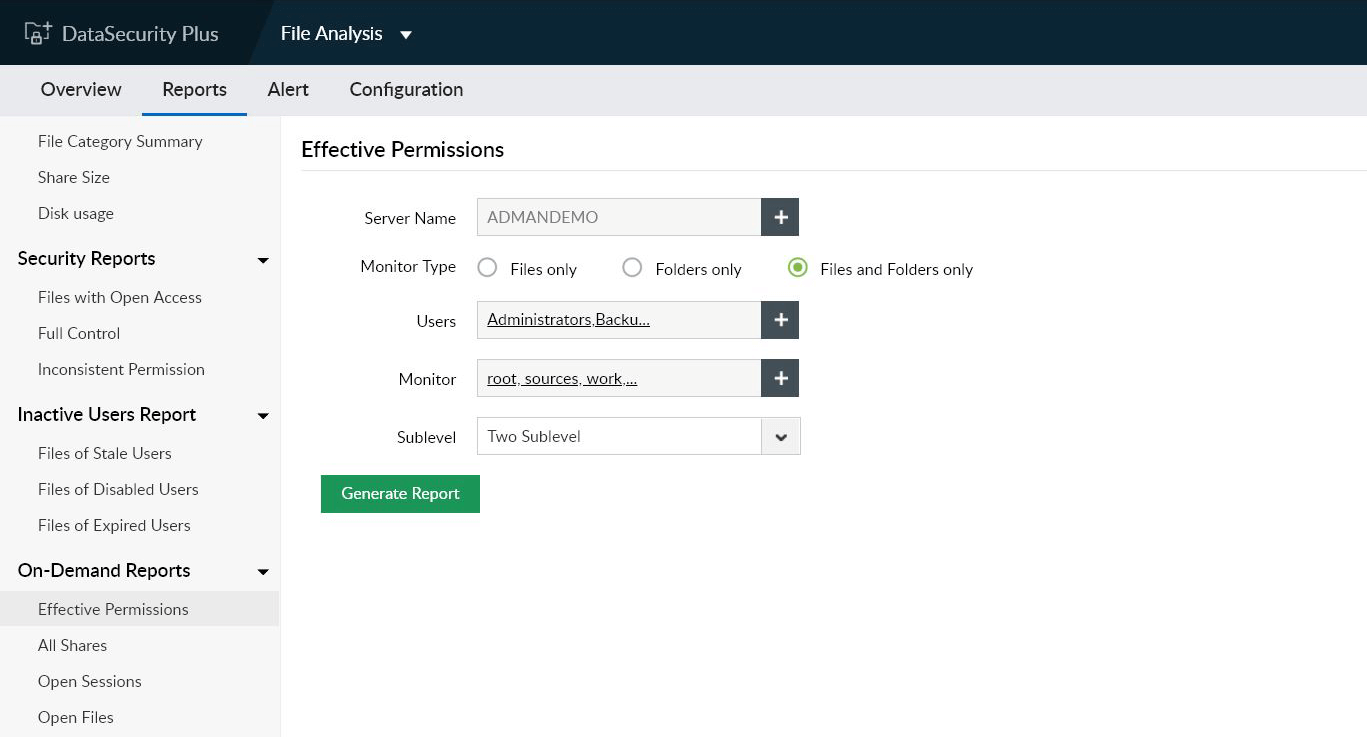Select Files and Folders only option

click(x=797, y=268)
